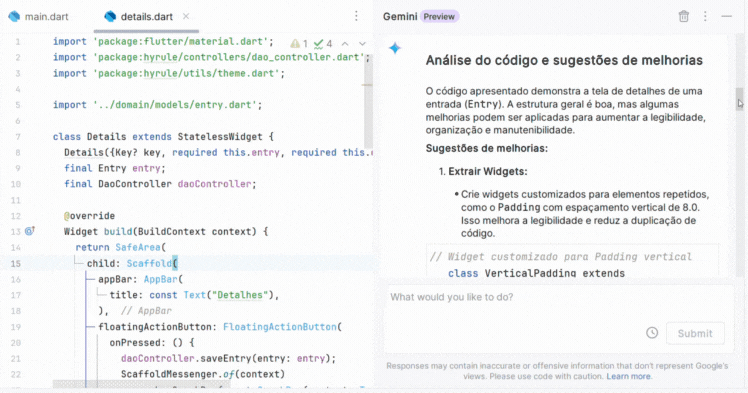Close the details.dart tab
The image size is (748, 393).
pyautogui.click(x=186, y=16)
